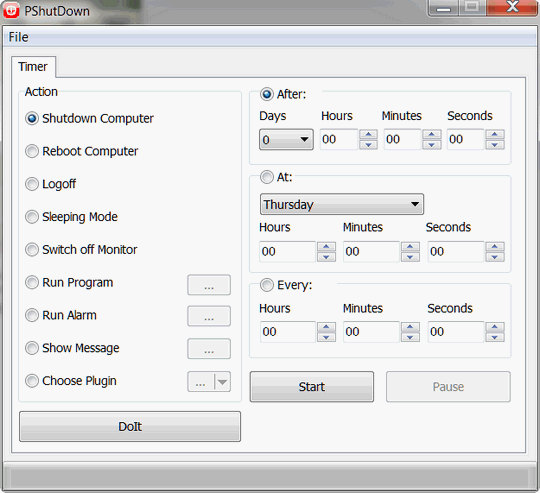Open the File menu
The width and height of the screenshot is (540, 493).
[x=19, y=37]
